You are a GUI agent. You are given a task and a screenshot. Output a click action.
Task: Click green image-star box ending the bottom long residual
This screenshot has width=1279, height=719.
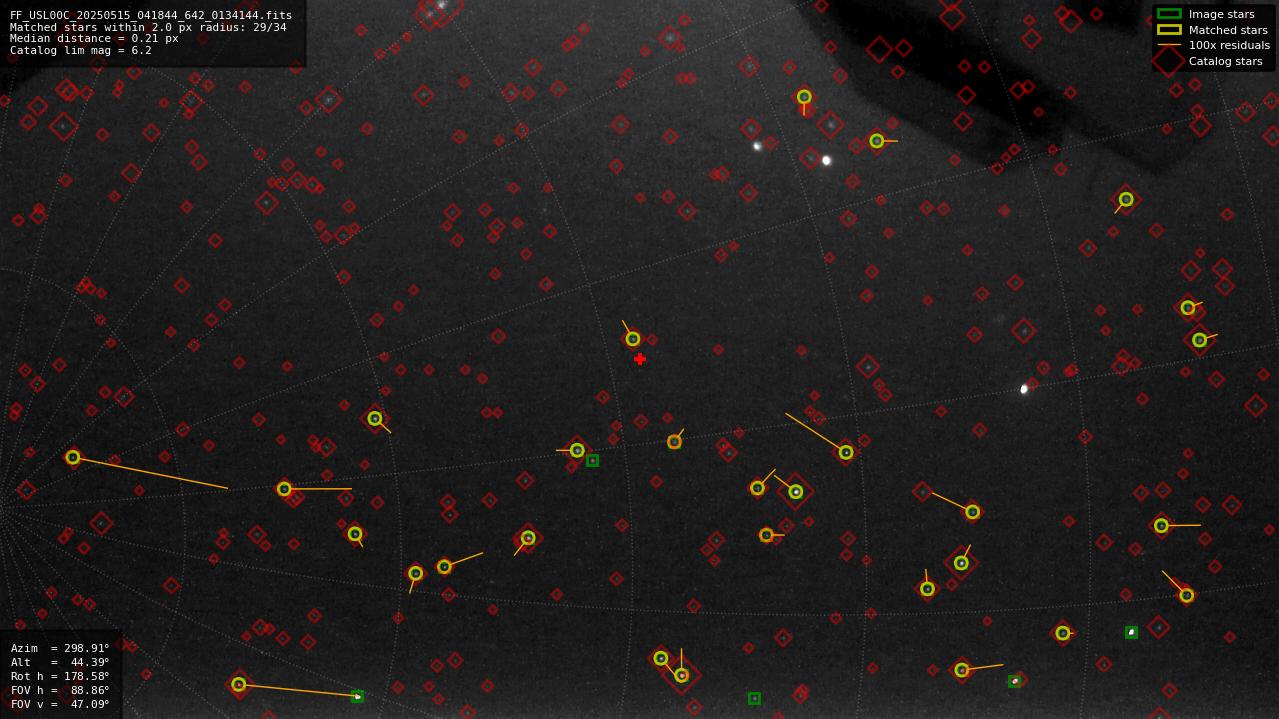[x=357, y=696]
